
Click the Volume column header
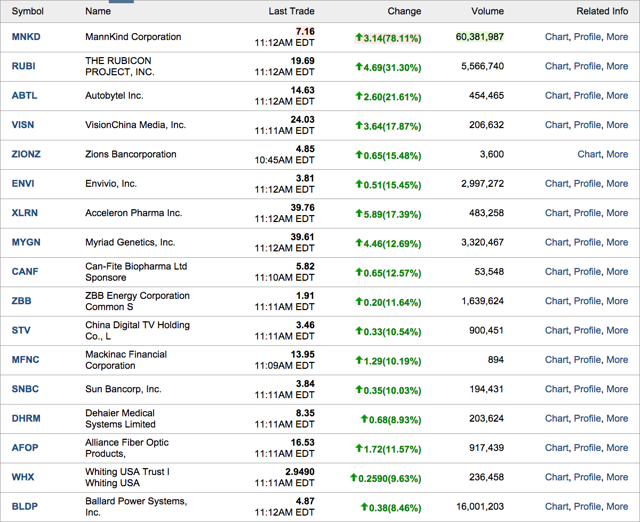tap(487, 11)
